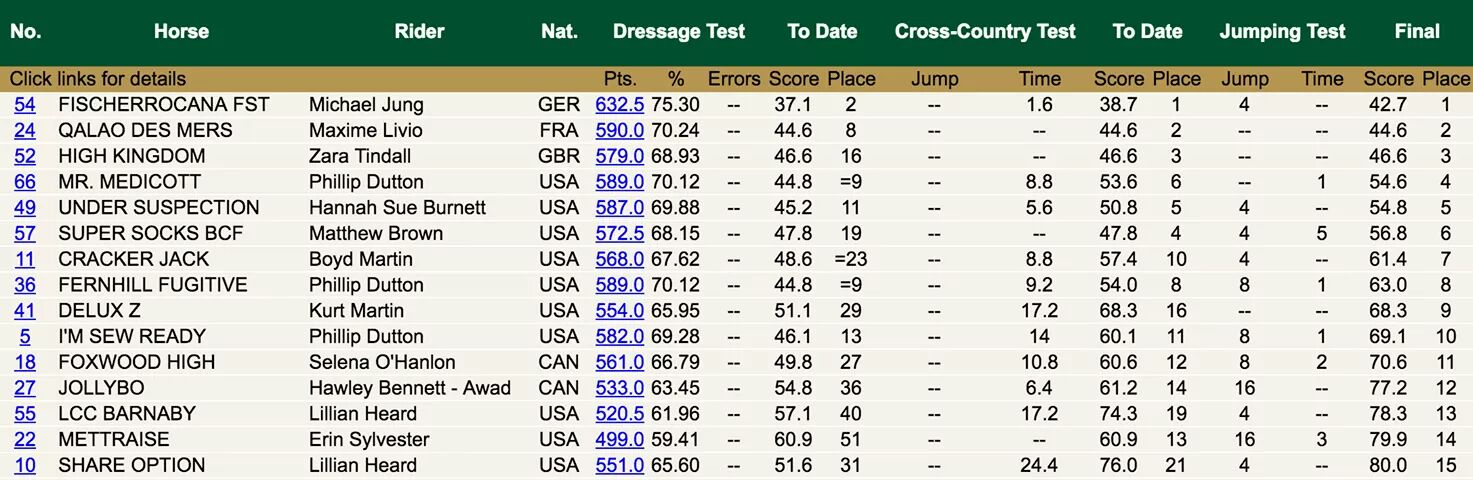Click dressage points 582.0 link
Image resolution: width=1473 pixels, height=480 pixels.
(x=619, y=337)
